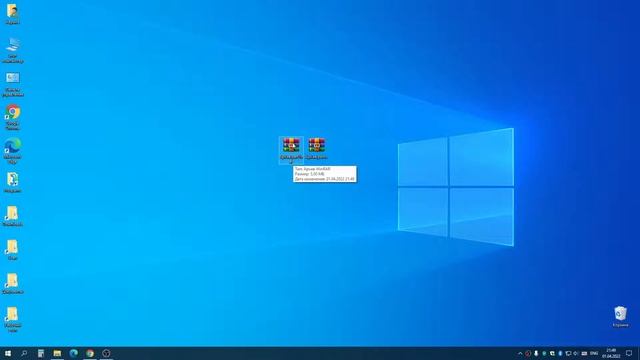This screenshot has height=360, width=640.
Task: Open the taskbar clock and date
Action: (611, 353)
